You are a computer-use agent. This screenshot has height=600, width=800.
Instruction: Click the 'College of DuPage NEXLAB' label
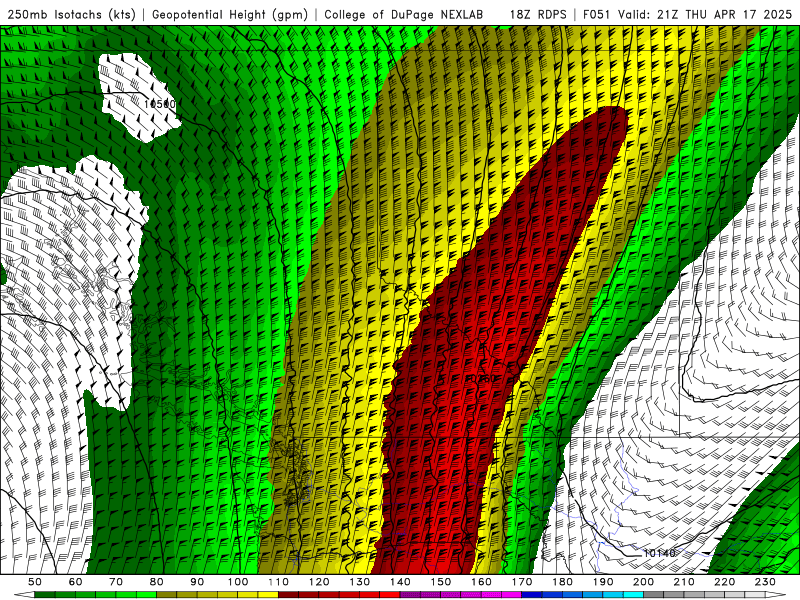pos(404,14)
